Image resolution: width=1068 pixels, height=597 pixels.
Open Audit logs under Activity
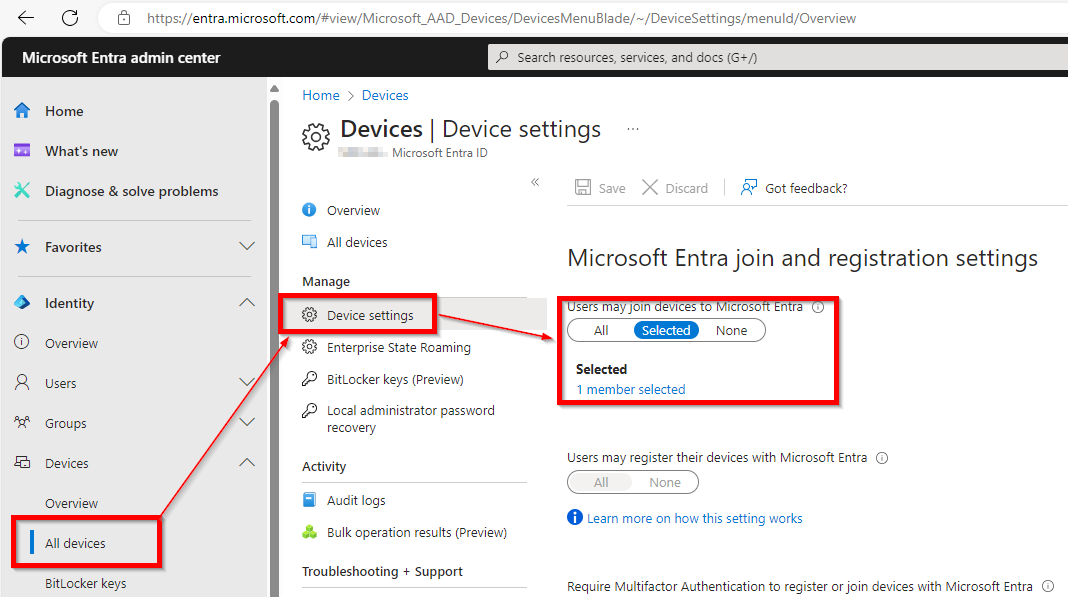click(356, 500)
